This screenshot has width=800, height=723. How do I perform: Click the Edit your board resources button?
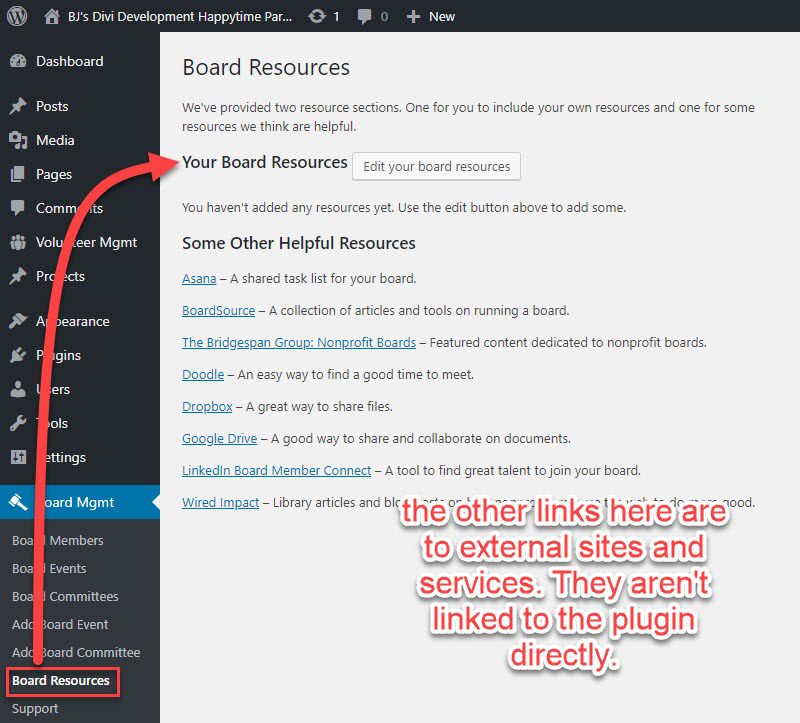coord(436,167)
